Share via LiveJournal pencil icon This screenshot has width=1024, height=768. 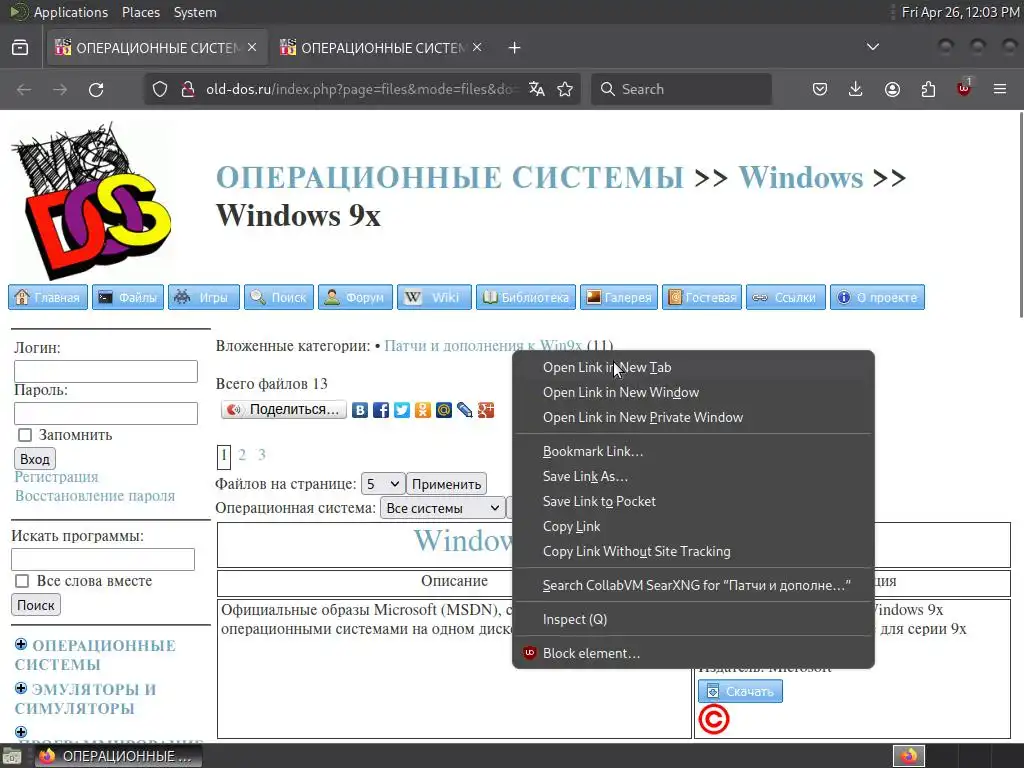tap(464, 410)
